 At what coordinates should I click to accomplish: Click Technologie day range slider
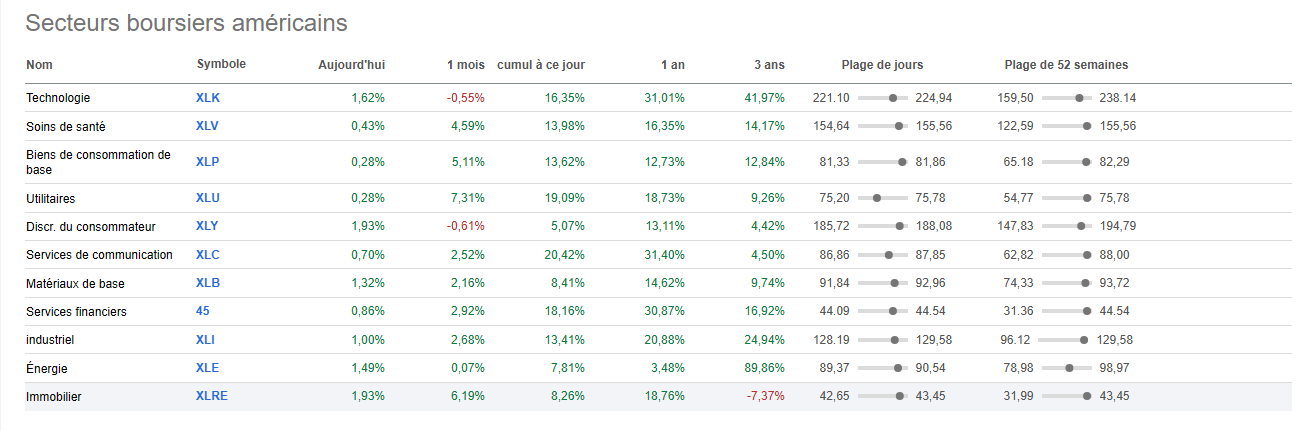[x=883, y=98]
